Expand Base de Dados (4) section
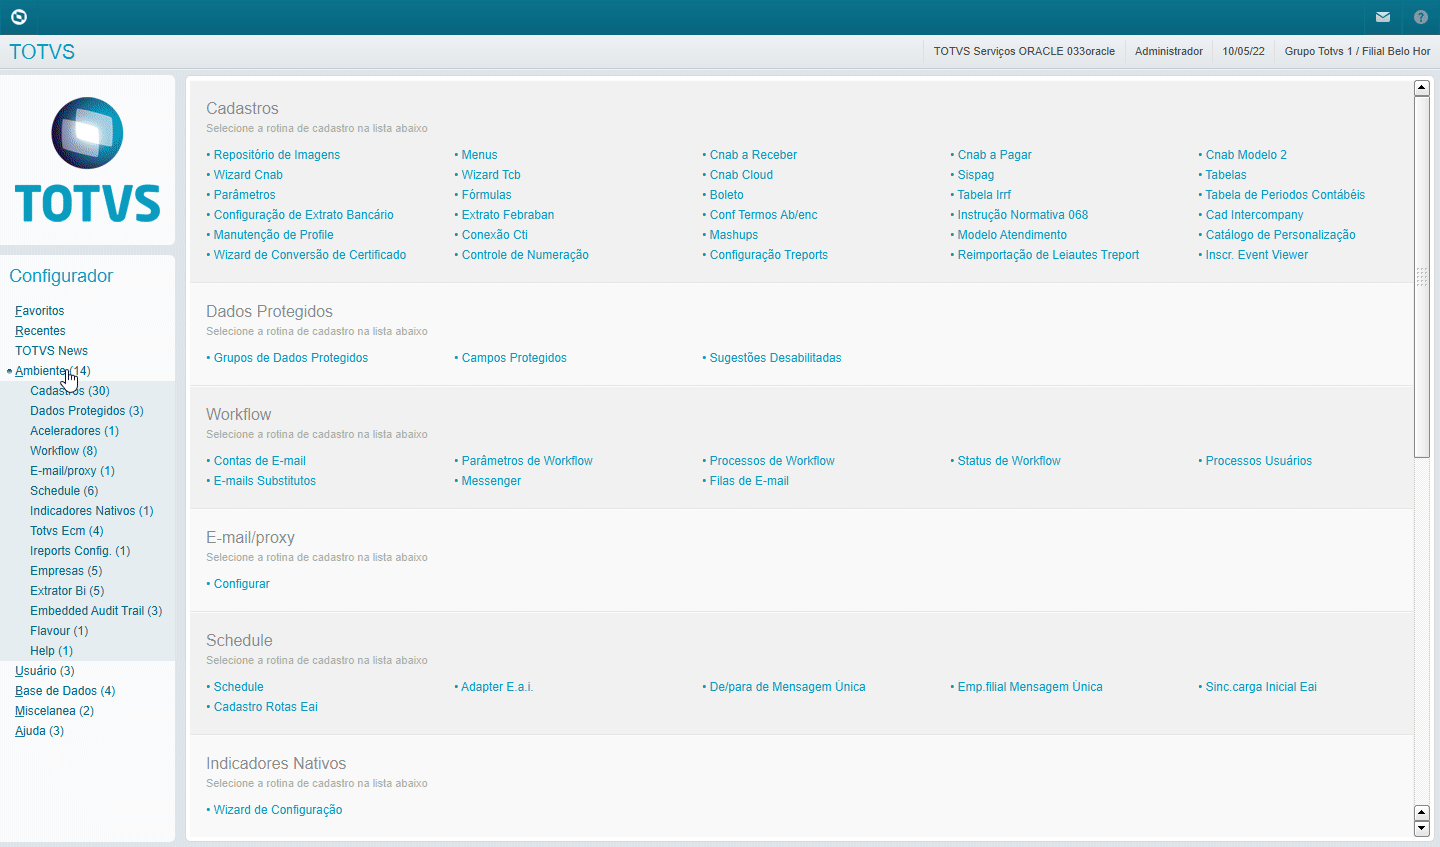This screenshot has height=847, width=1440. [x=65, y=691]
